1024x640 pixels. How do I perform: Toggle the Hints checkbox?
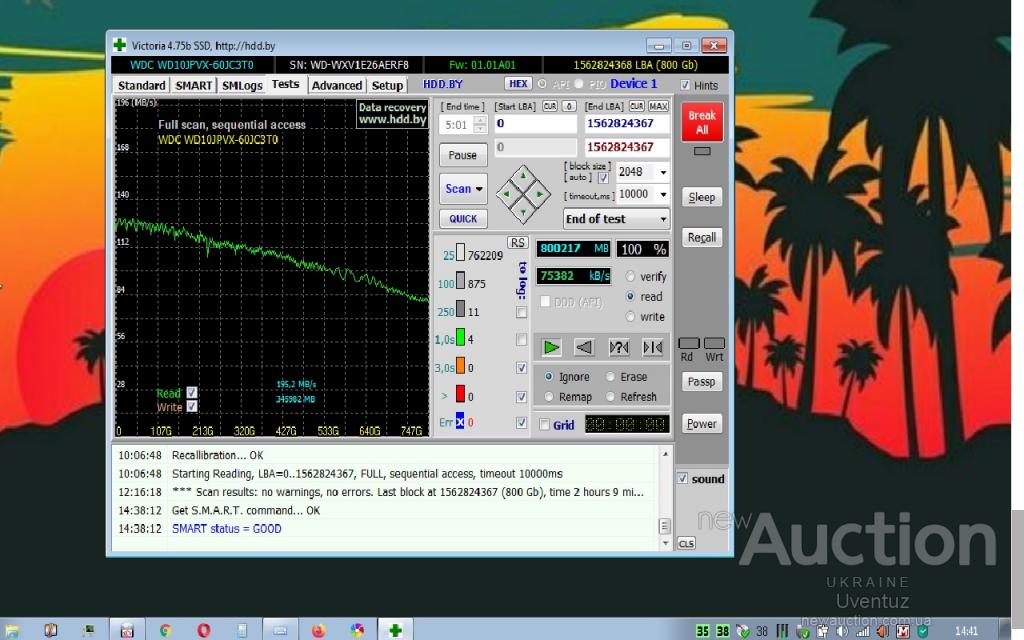coord(684,85)
